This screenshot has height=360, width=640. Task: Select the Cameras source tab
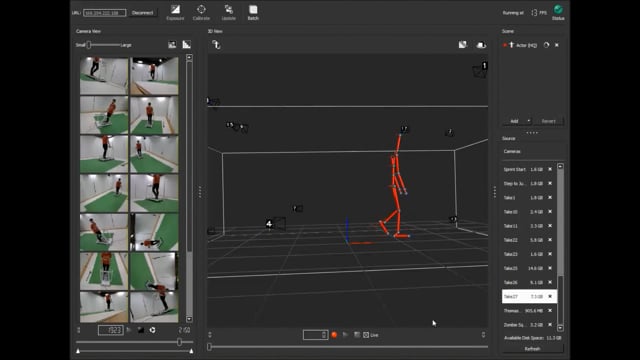[x=512, y=151]
